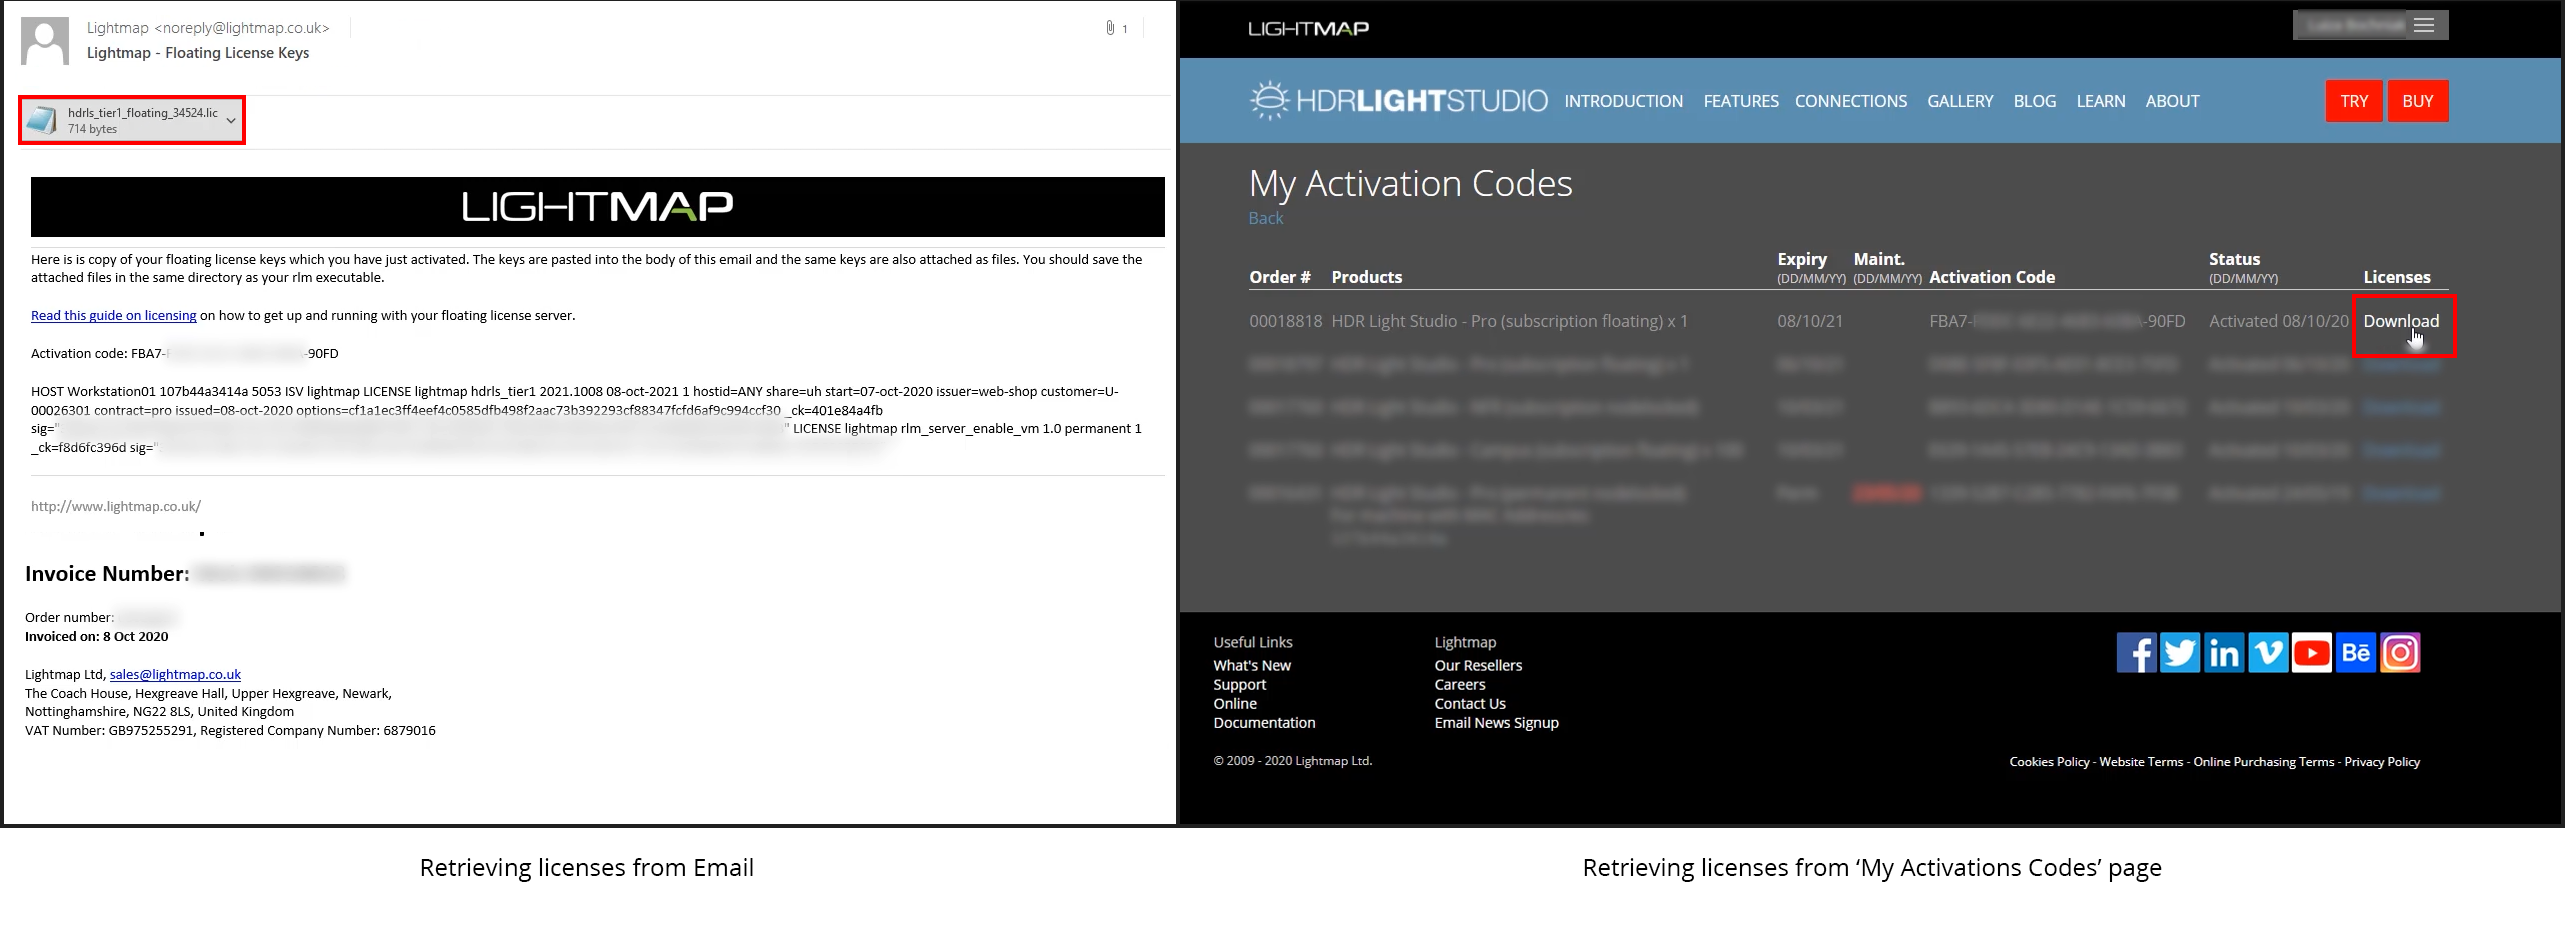Open the Our Resellers footer link

[x=1478, y=665]
